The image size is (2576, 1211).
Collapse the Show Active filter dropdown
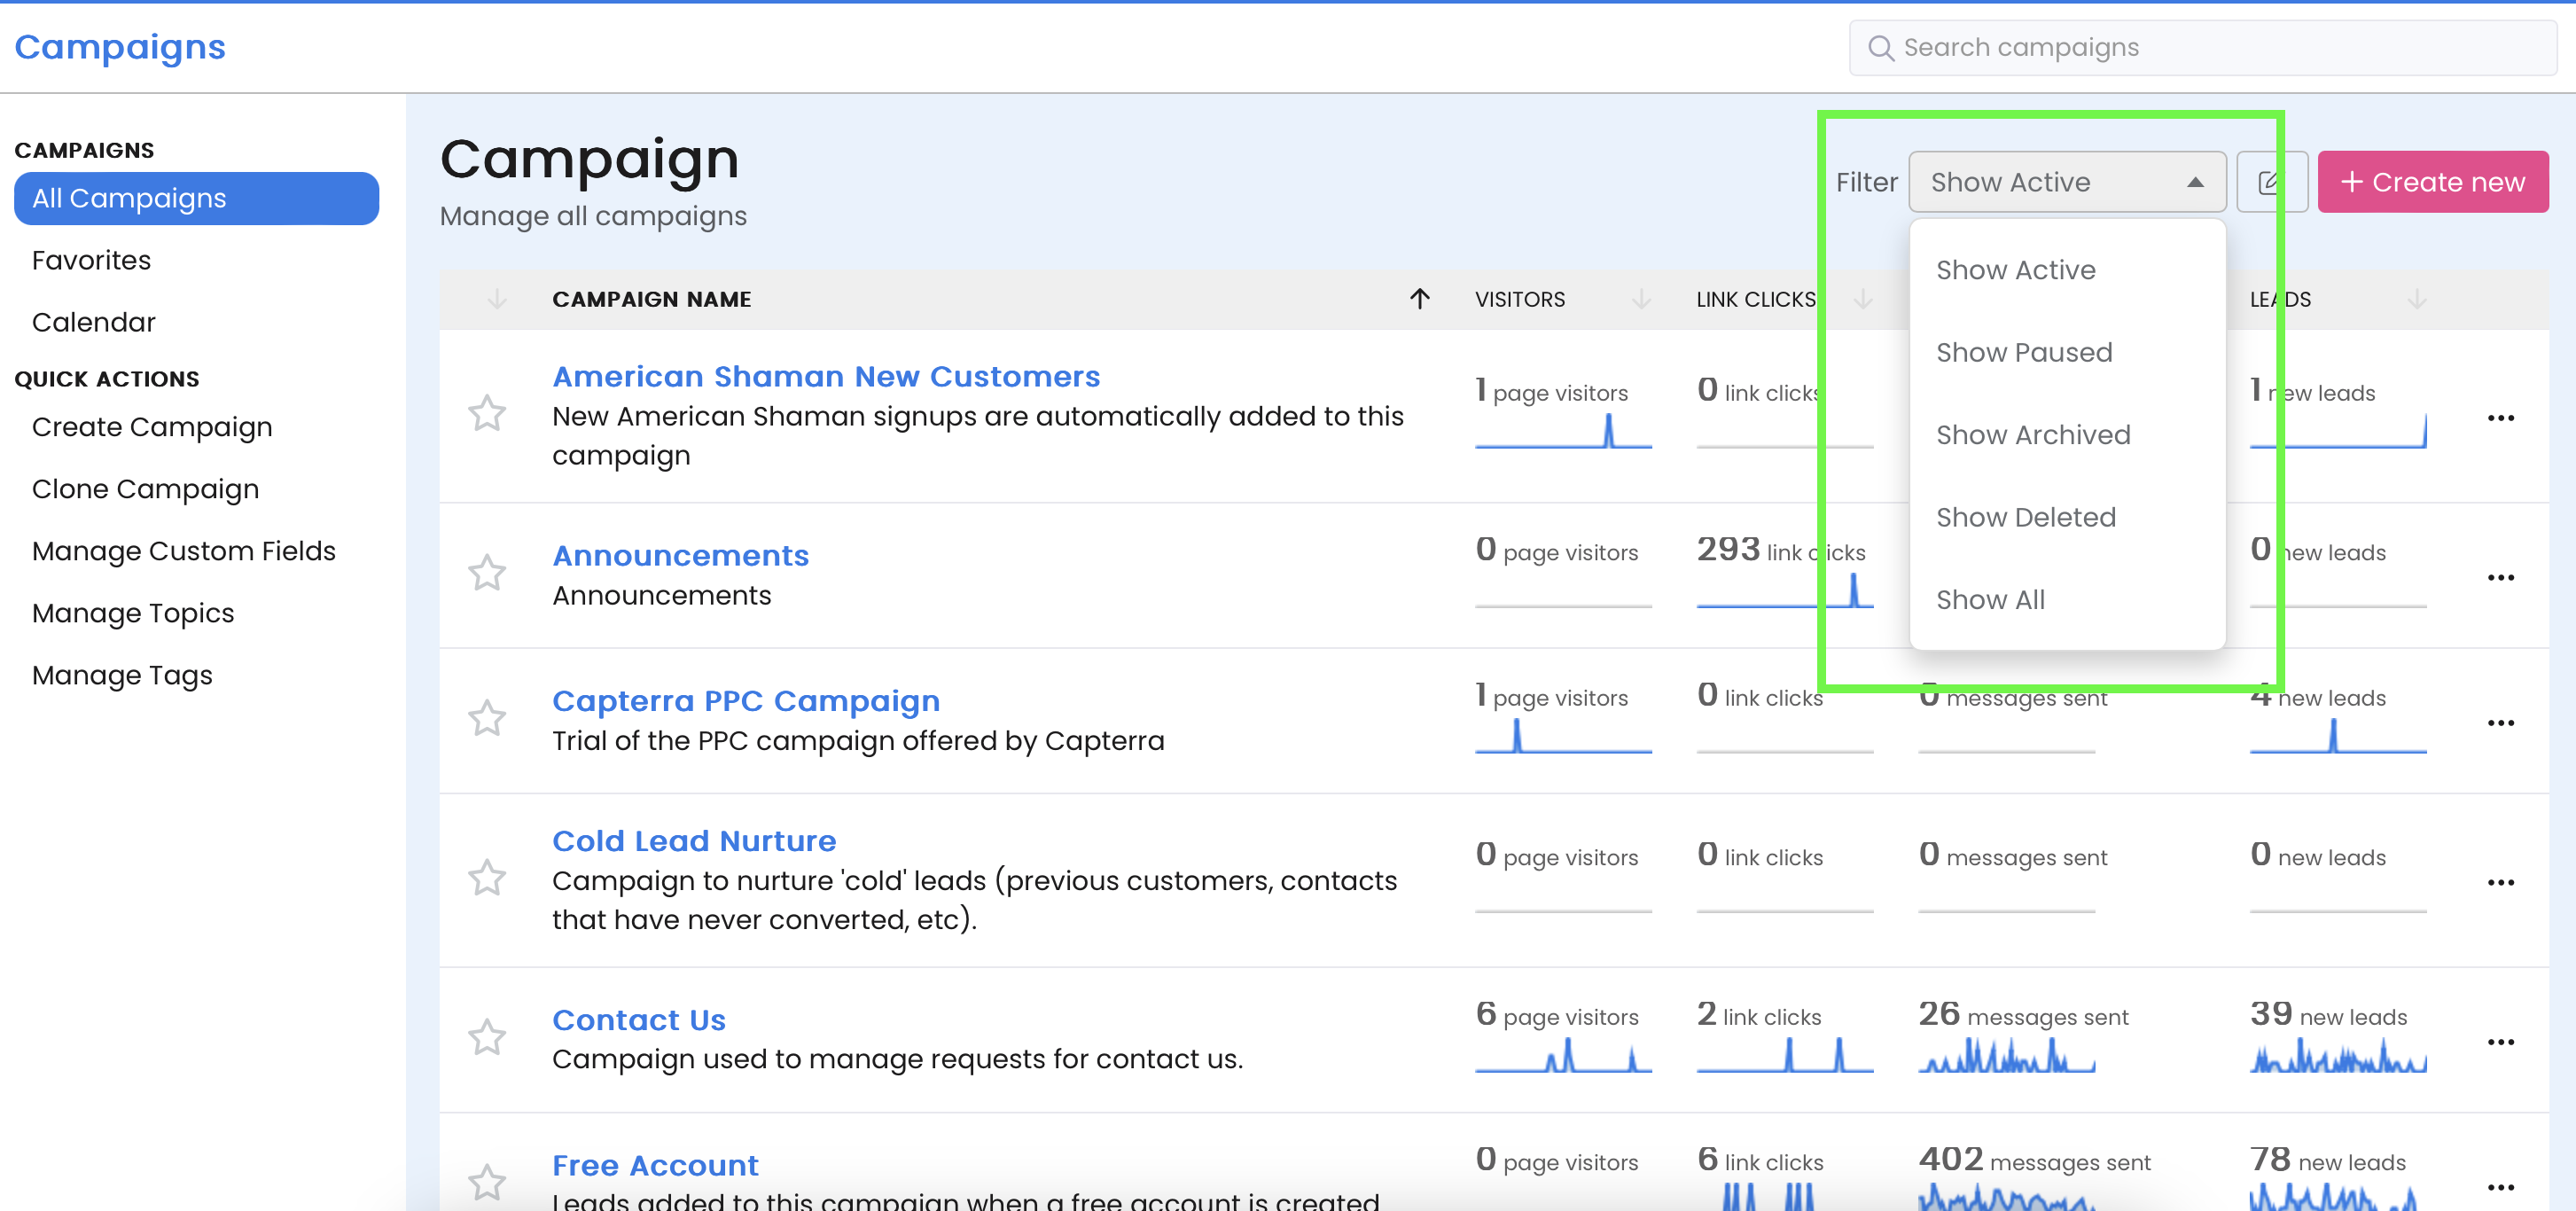coord(2067,182)
